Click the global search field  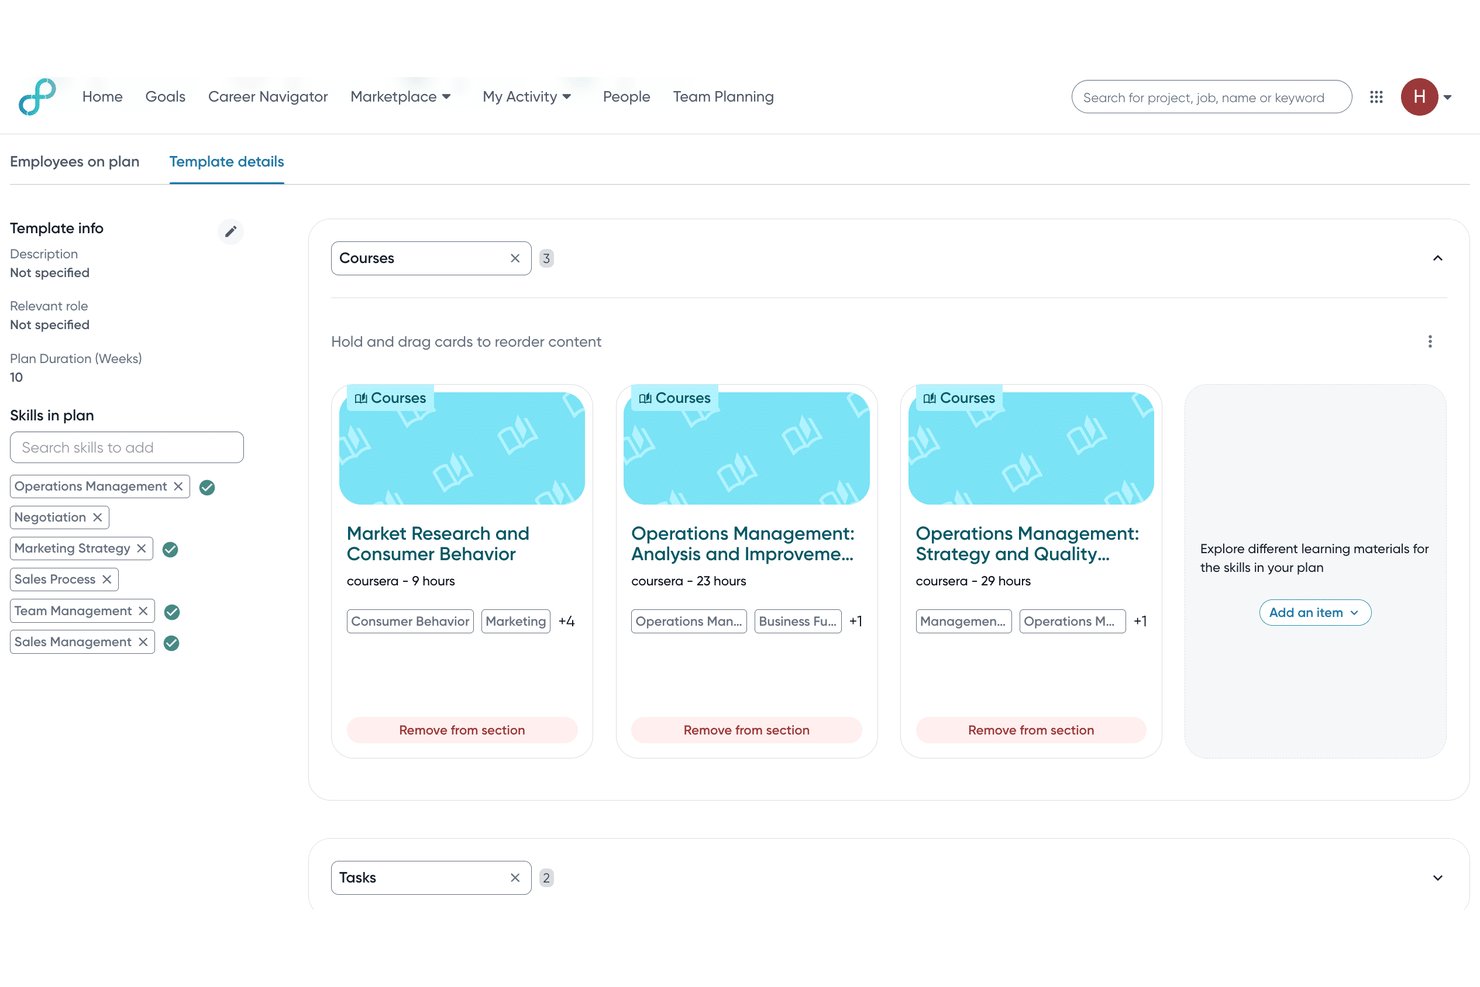[x=1211, y=97]
